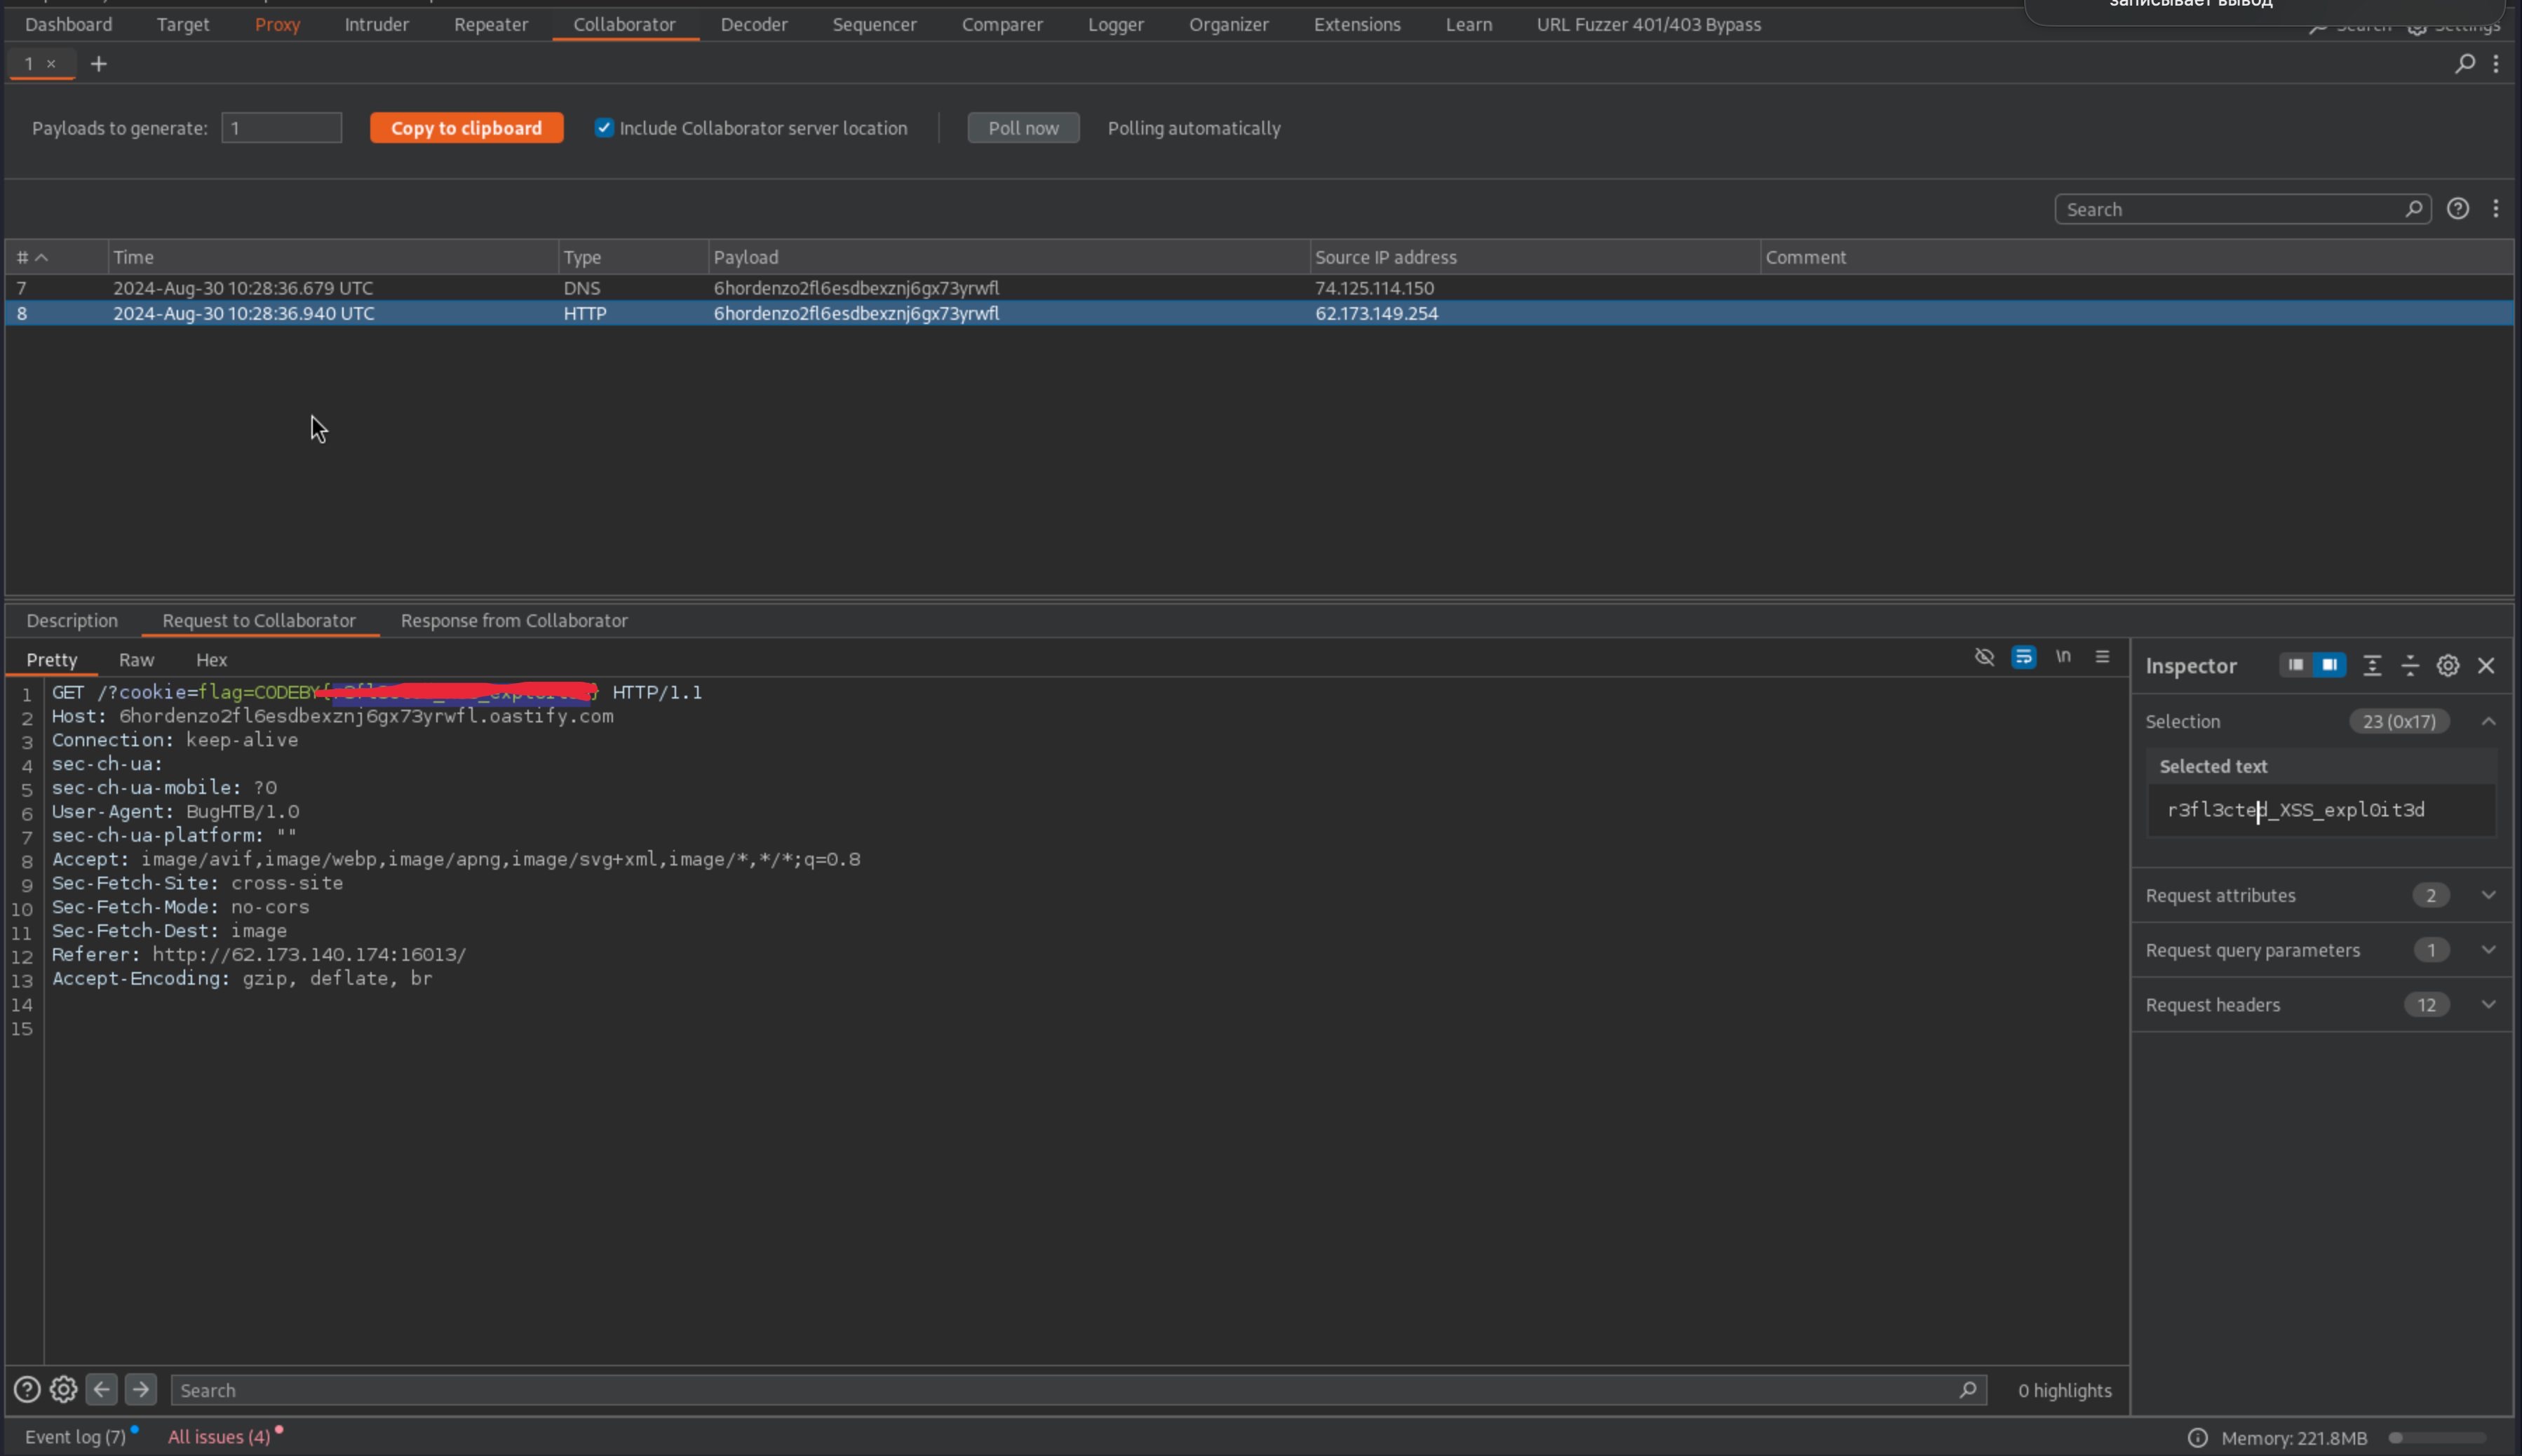2522x1456 pixels.
Task: Go to the previous search match arrow
Action: [x=101, y=1389]
